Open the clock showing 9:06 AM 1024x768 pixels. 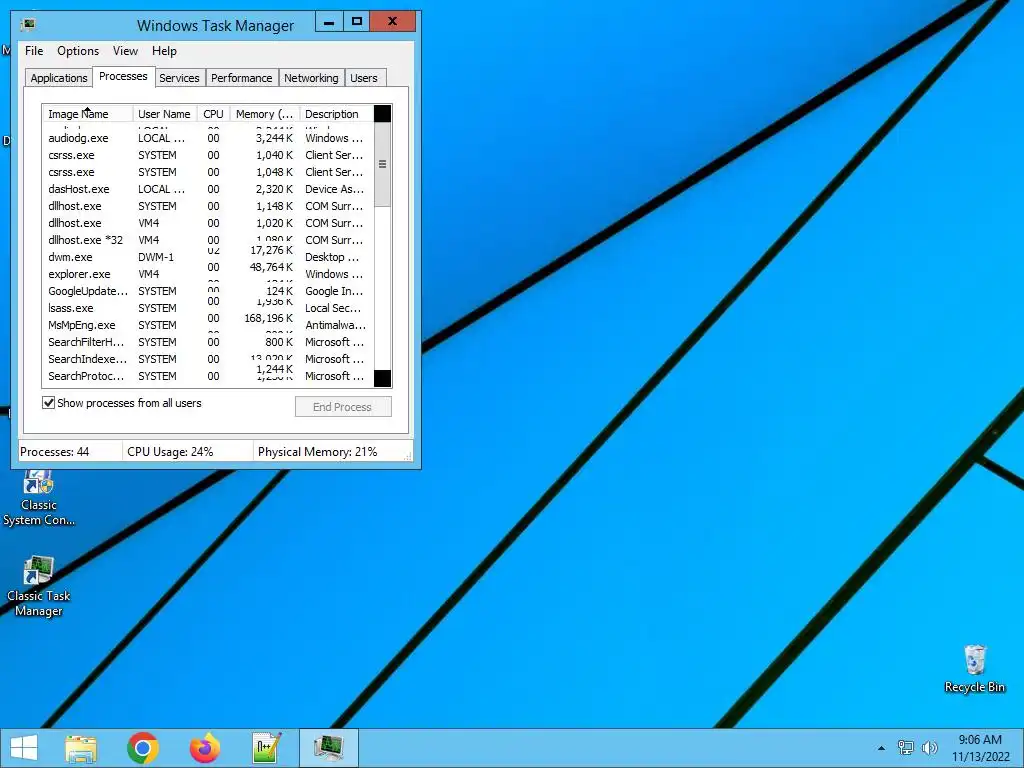pos(980,748)
